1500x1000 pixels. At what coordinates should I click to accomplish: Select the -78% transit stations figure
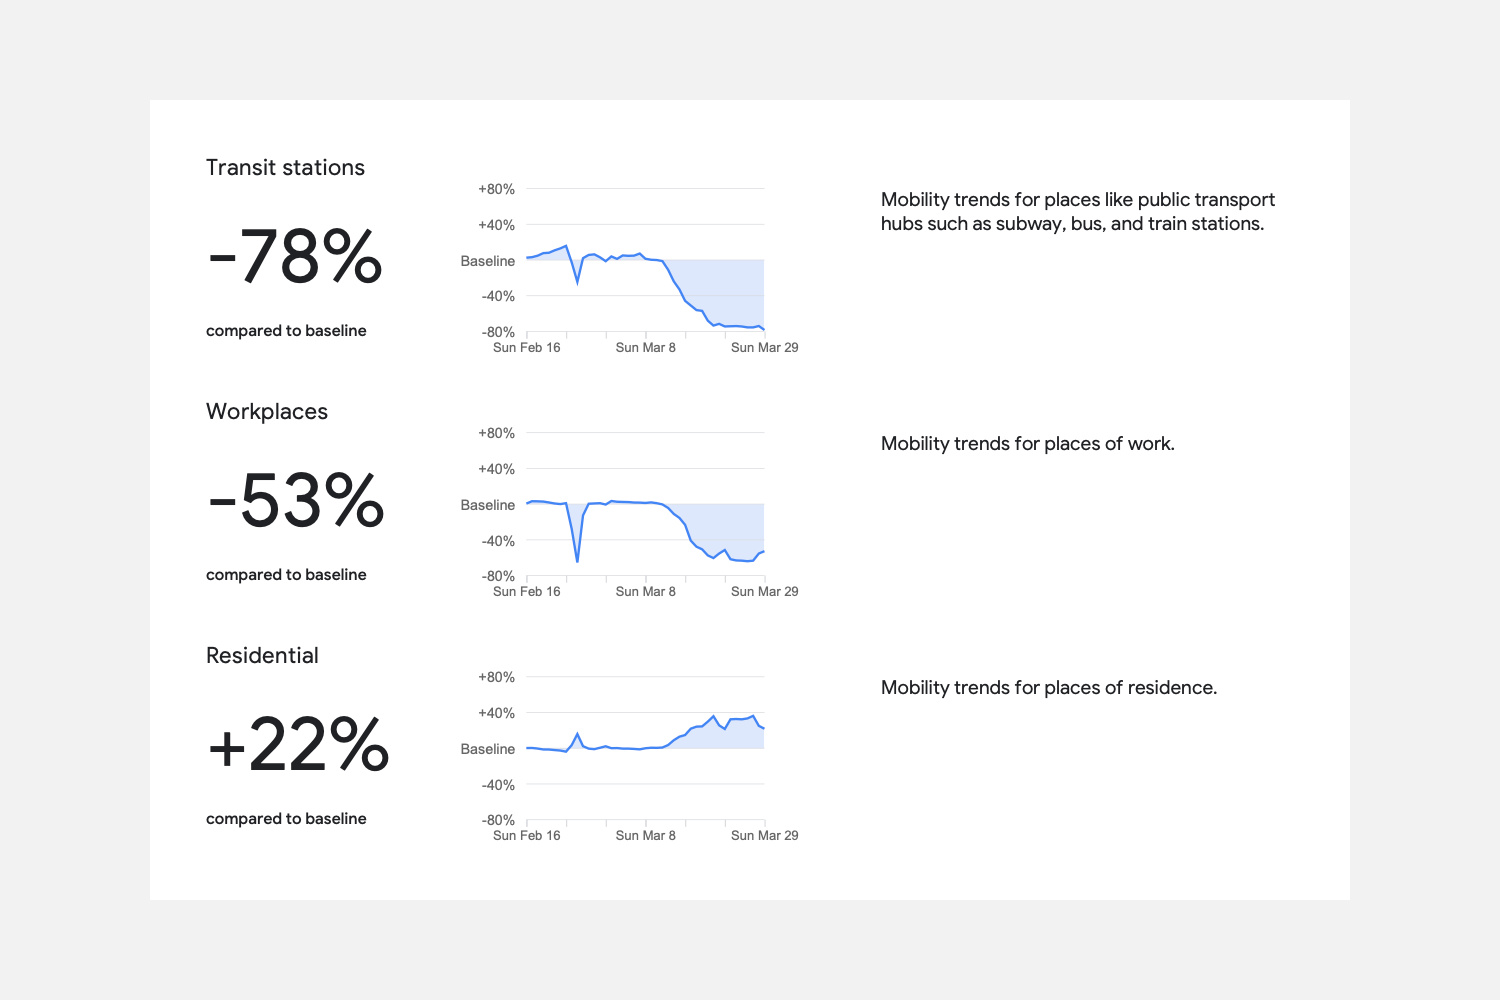295,257
